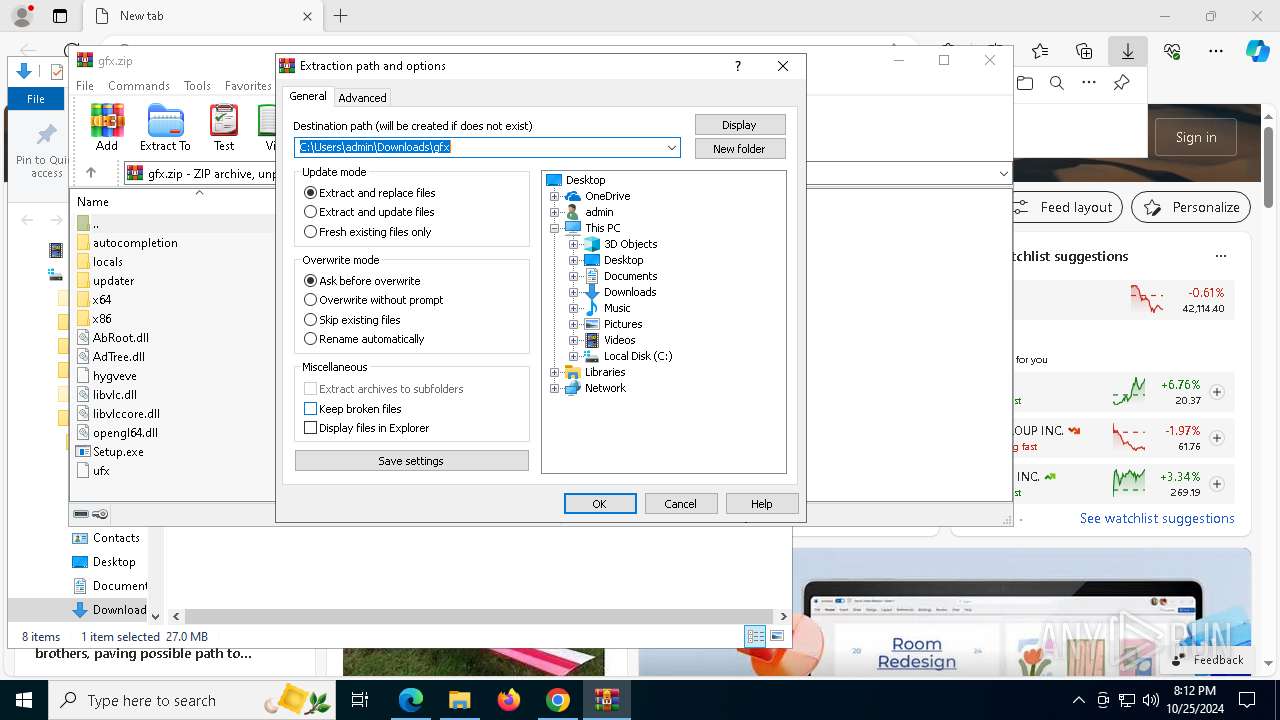
Task: Select the Setup.exe file icon
Action: pyautogui.click(x=83, y=452)
